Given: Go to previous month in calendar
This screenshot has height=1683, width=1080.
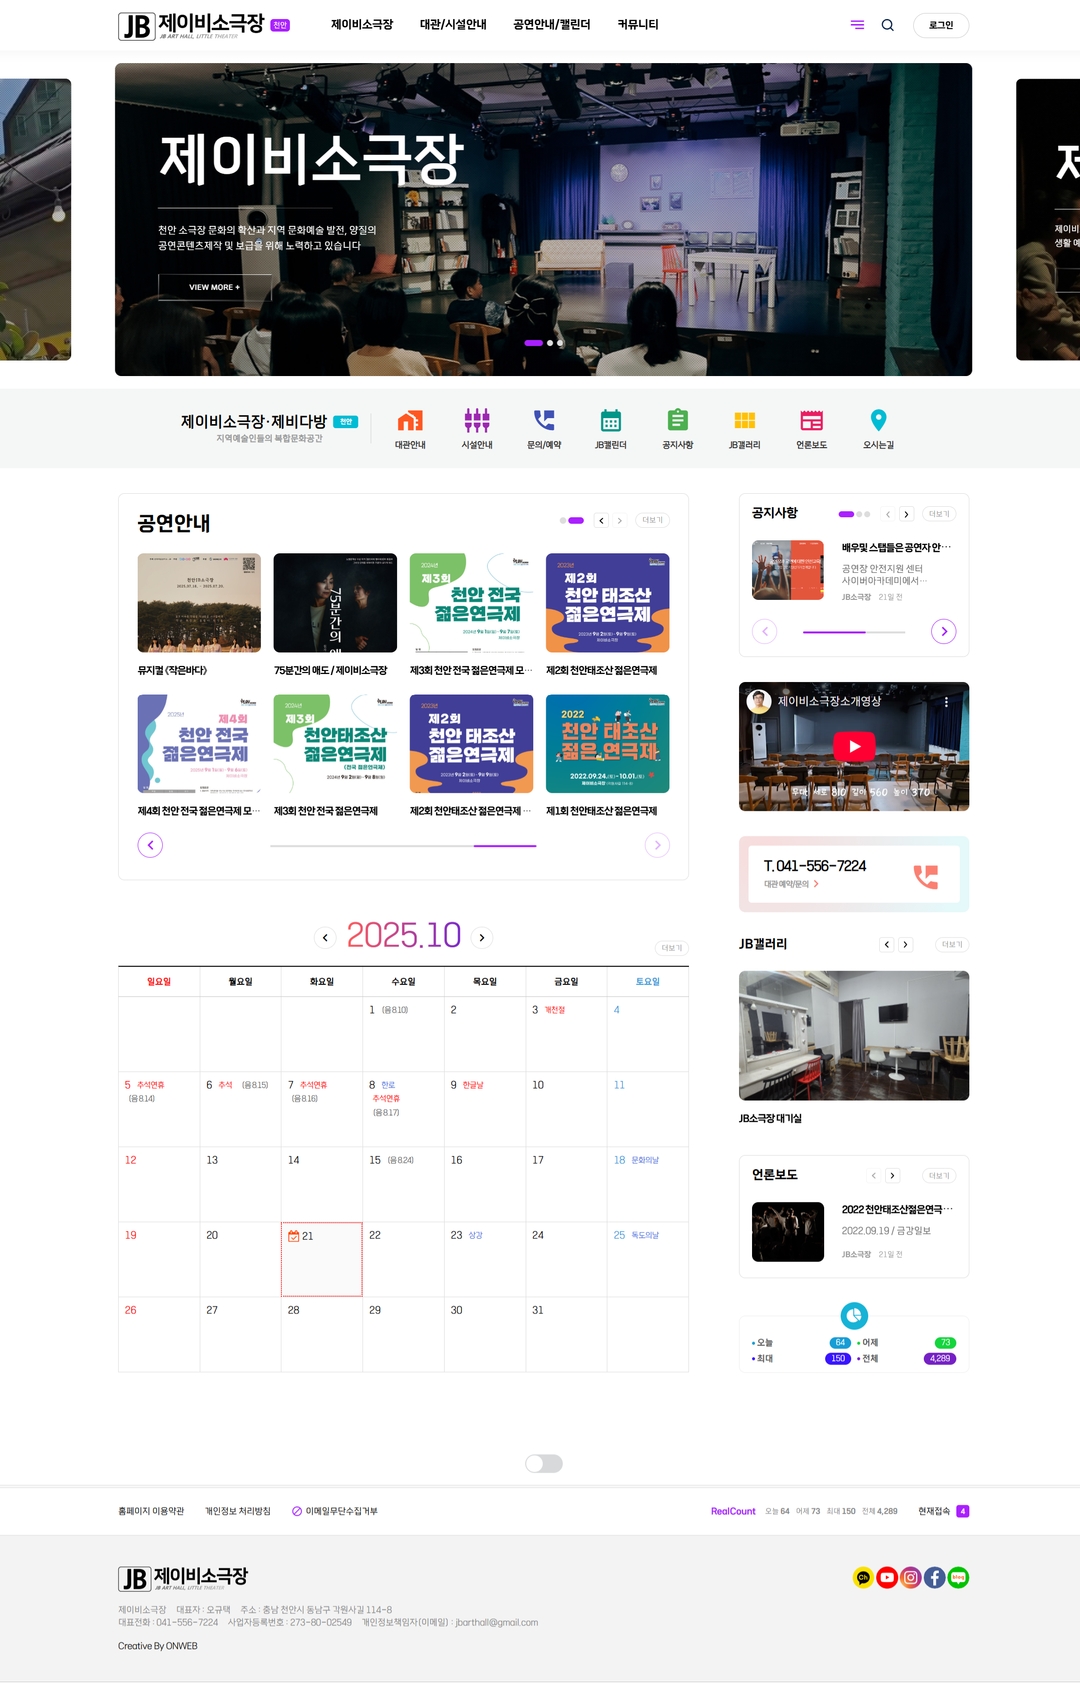Looking at the screenshot, I should [x=325, y=937].
